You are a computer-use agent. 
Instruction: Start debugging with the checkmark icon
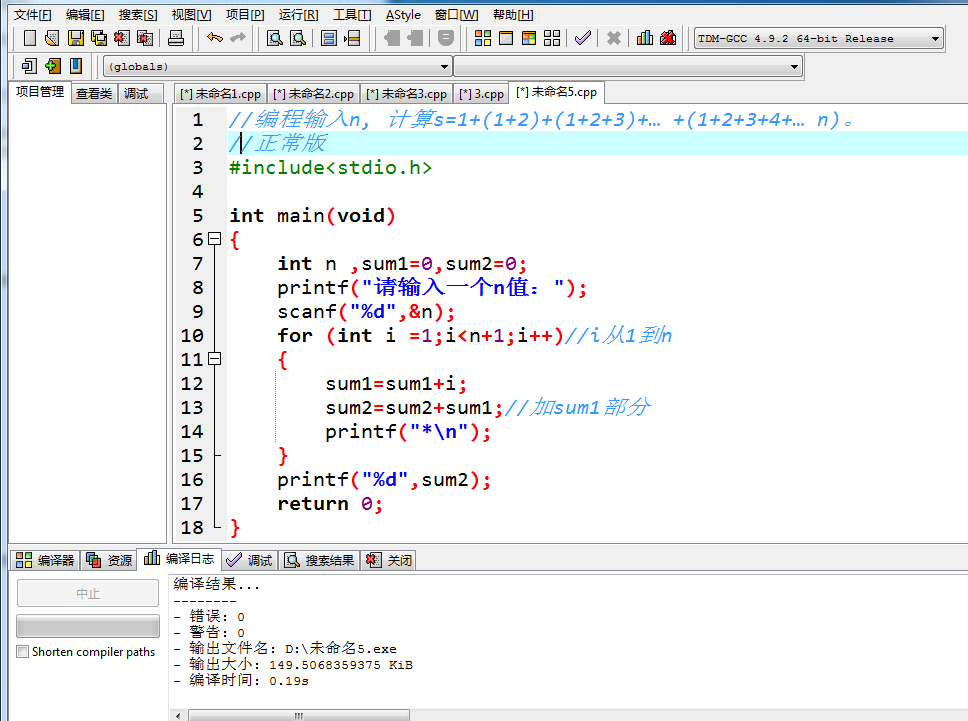point(583,38)
